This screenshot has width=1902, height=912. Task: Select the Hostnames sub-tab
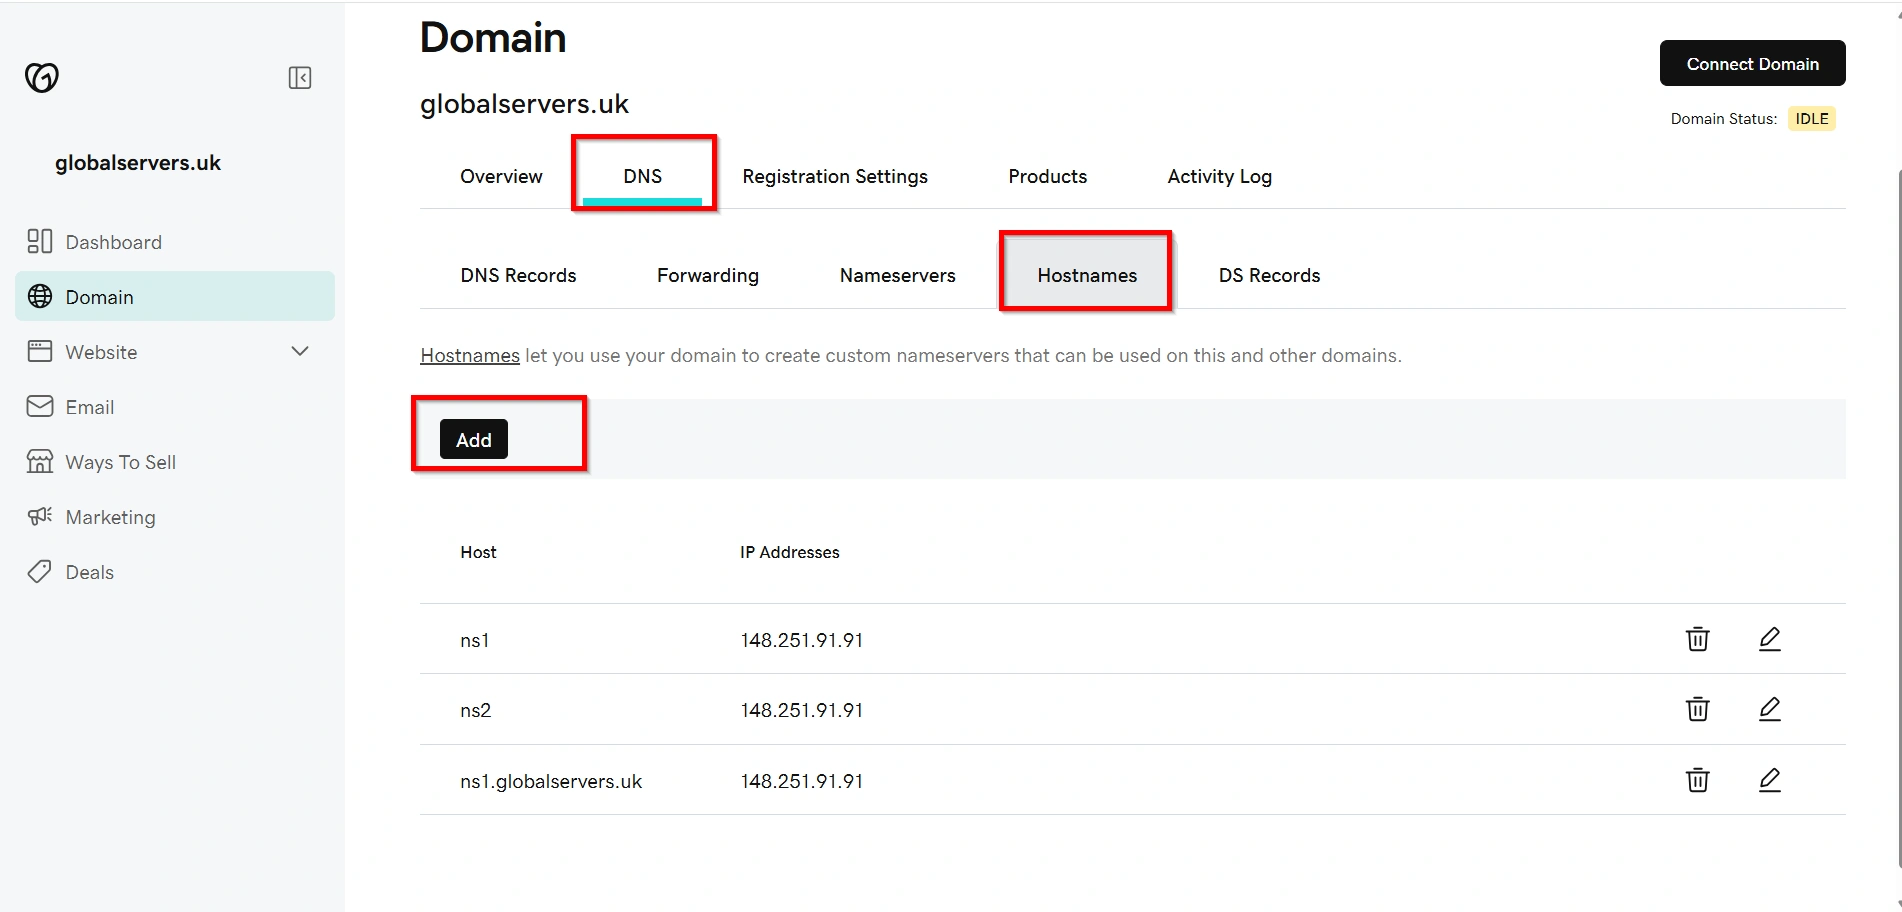coord(1087,275)
